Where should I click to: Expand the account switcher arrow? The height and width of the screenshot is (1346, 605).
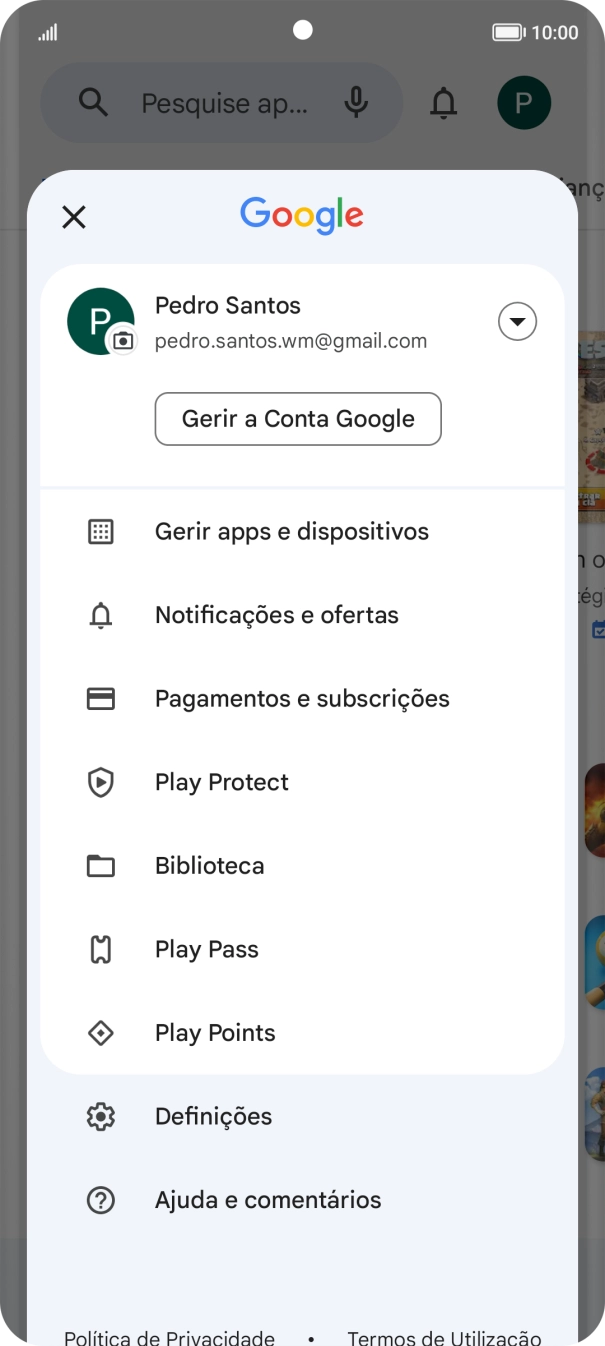tap(517, 321)
